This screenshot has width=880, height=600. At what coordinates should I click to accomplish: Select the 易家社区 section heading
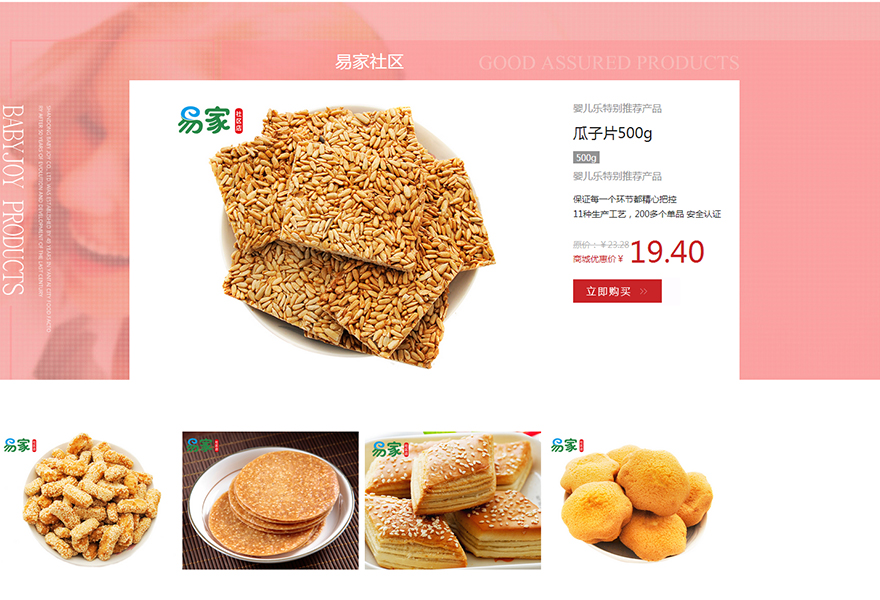pyautogui.click(x=369, y=62)
